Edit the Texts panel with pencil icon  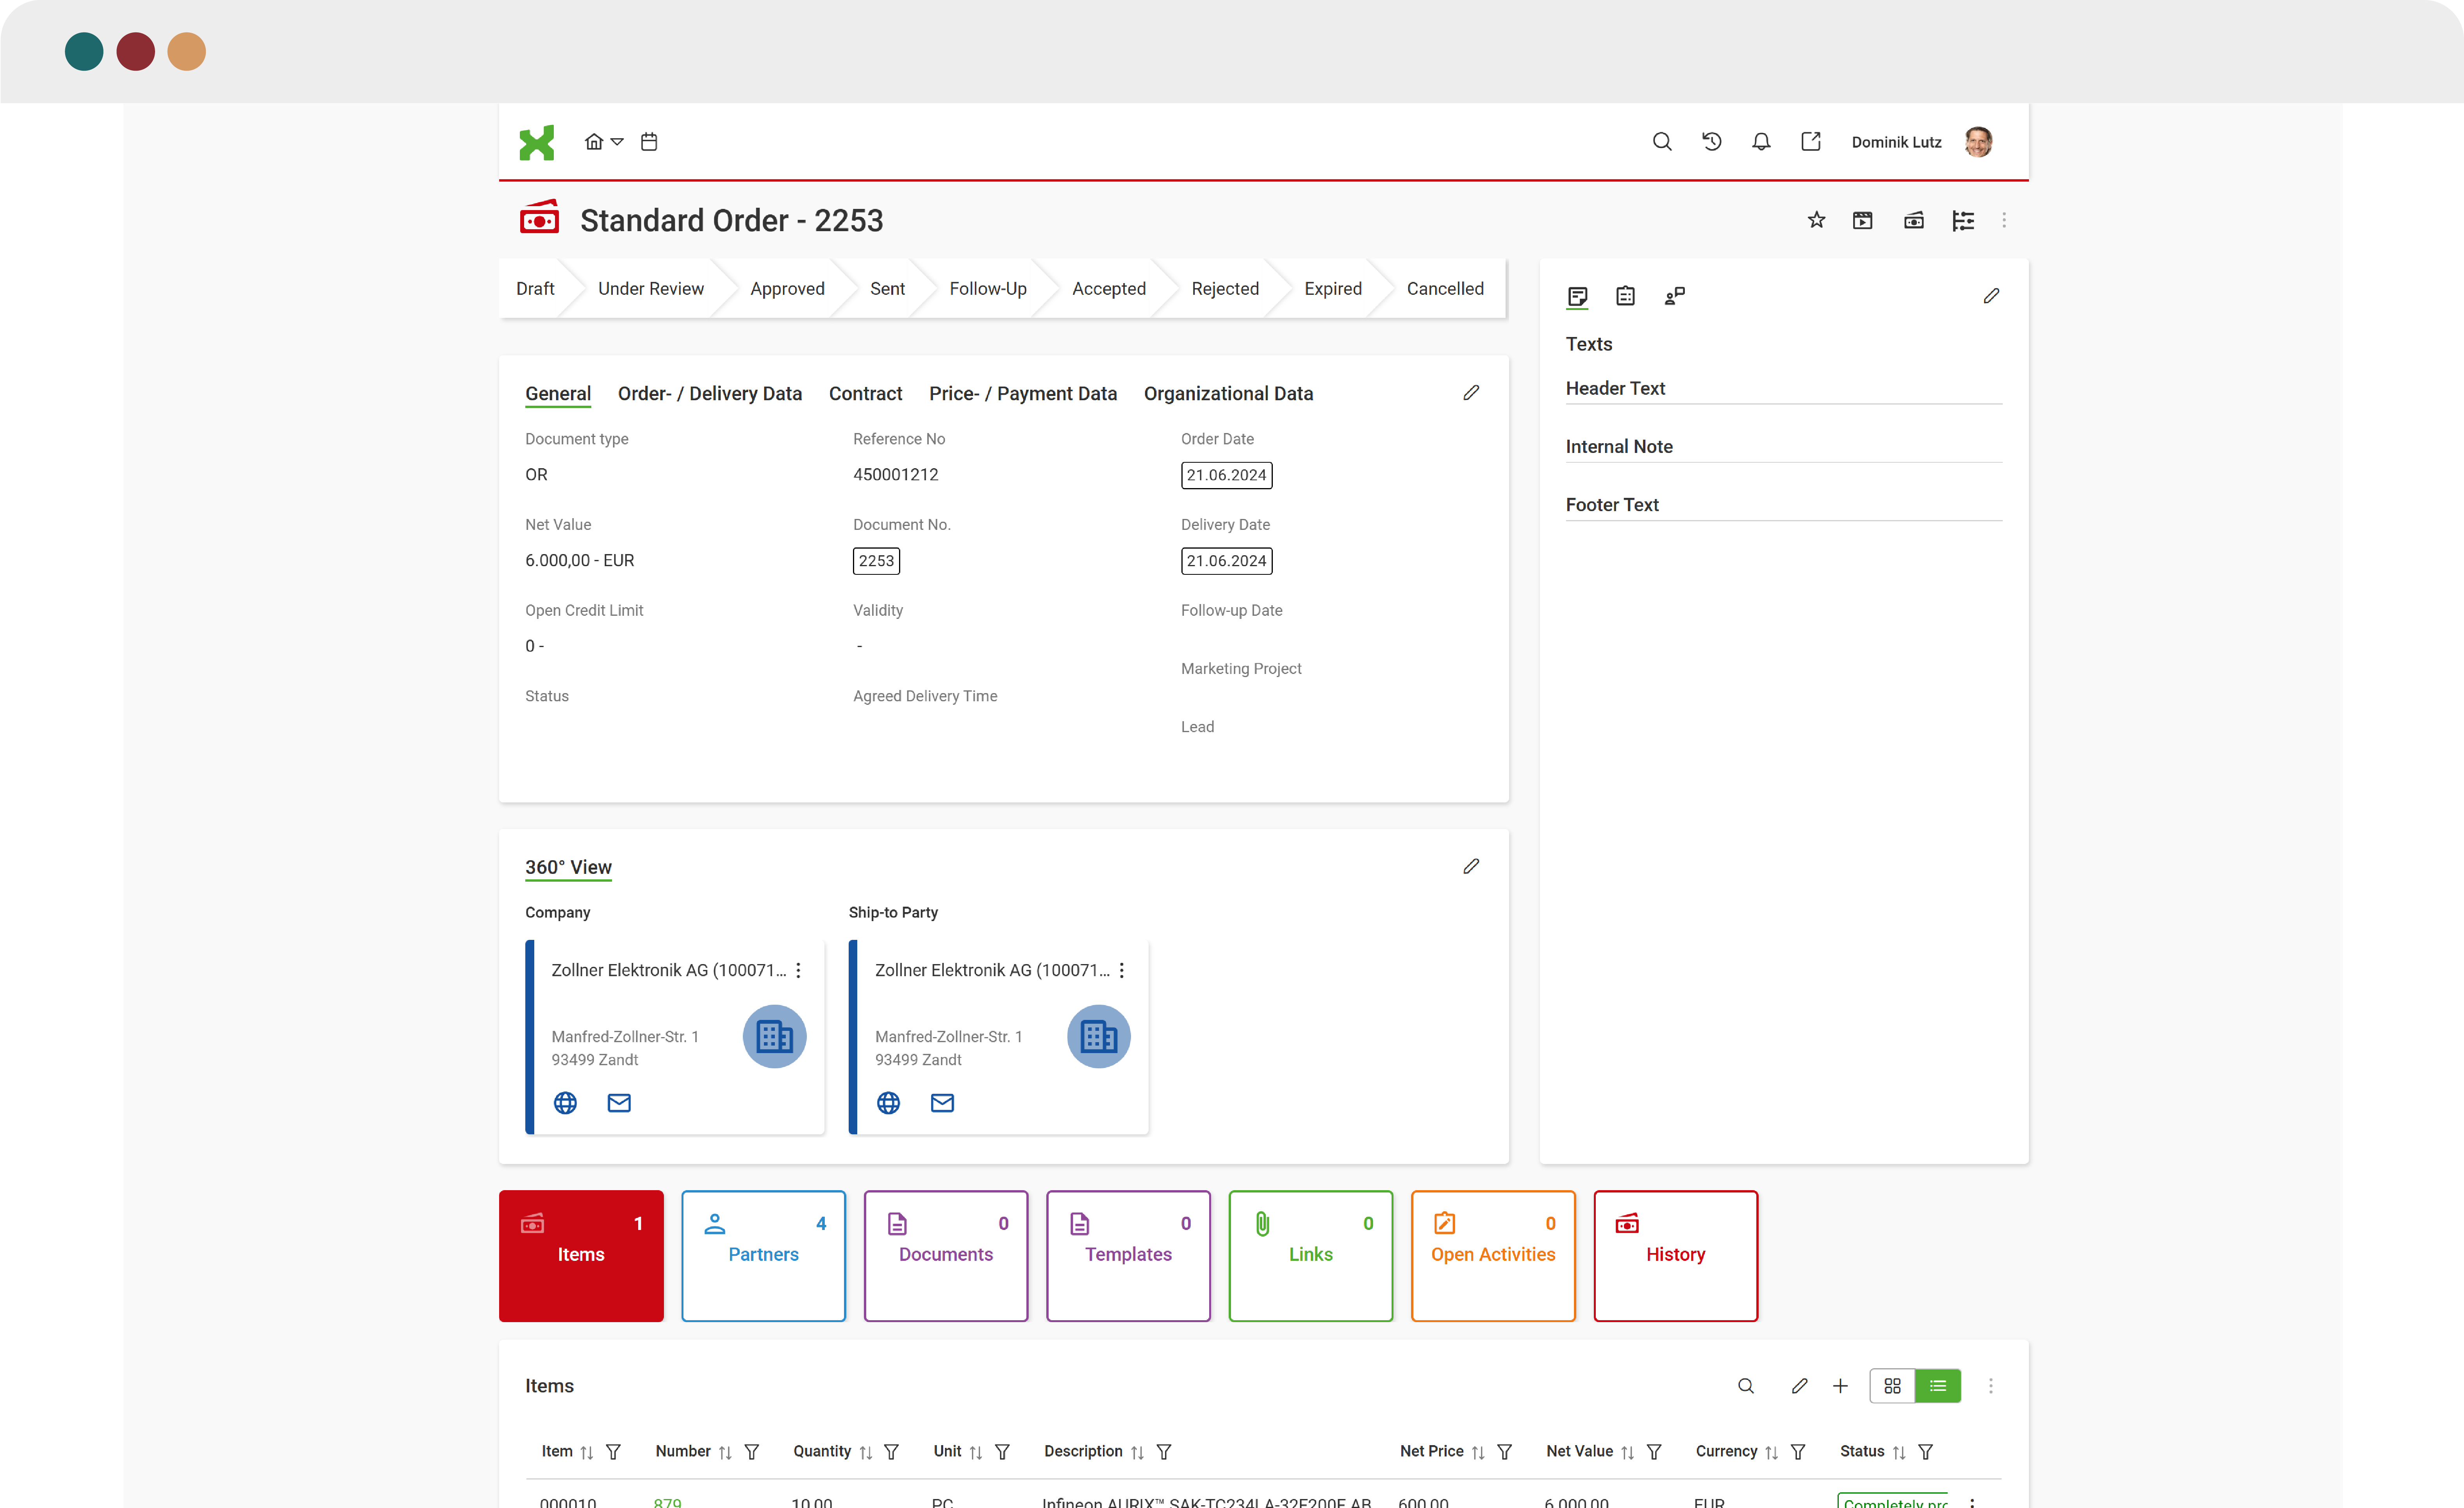pos(1991,296)
